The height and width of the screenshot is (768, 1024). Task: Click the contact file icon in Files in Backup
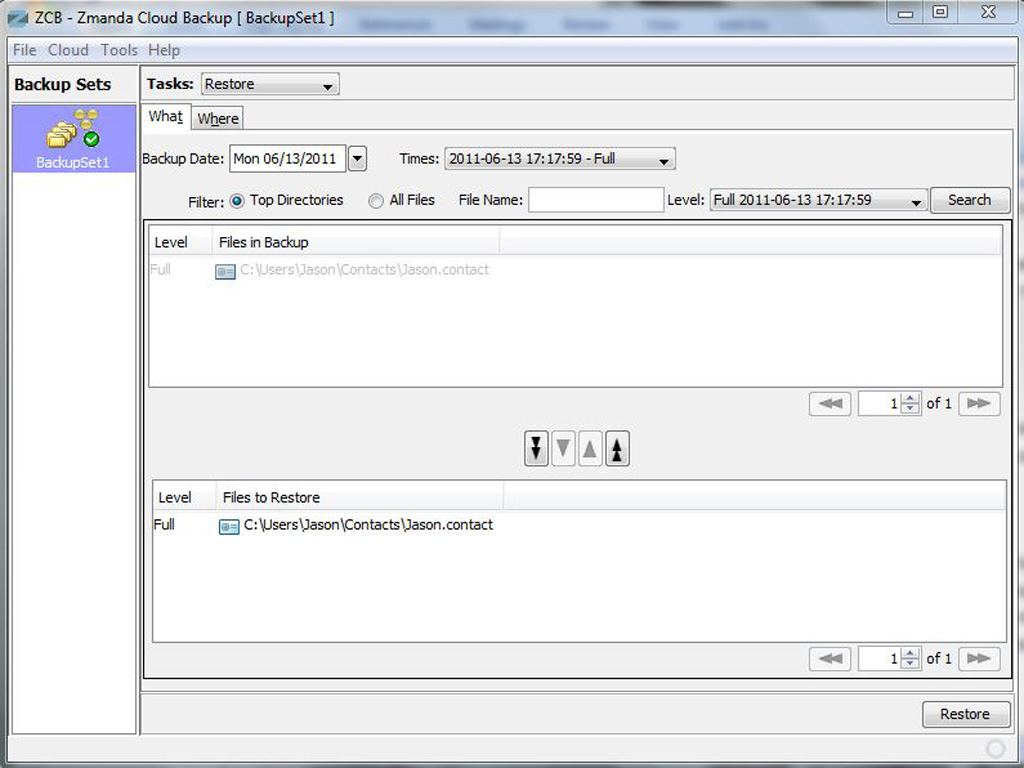pyautogui.click(x=225, y=271)
